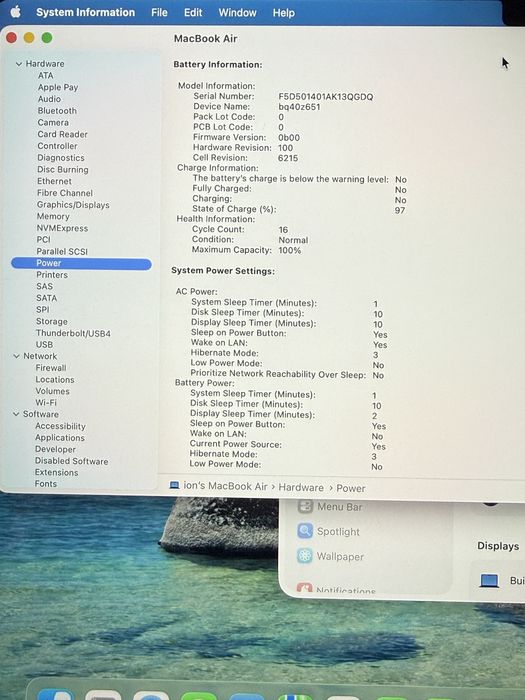This screenshot has width=525, height=700.
Task: Select Volumes under Network
Action: [x=52, y=391]
